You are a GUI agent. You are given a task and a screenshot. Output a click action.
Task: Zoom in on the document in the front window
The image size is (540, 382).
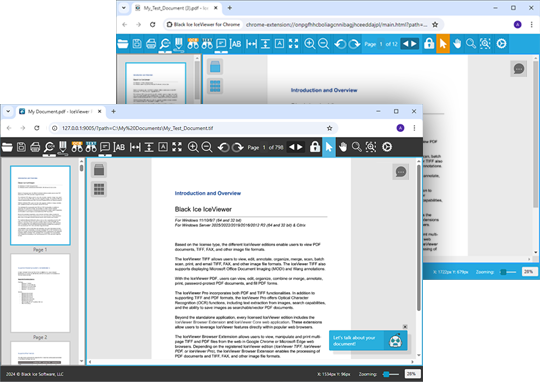coord(193,147)
